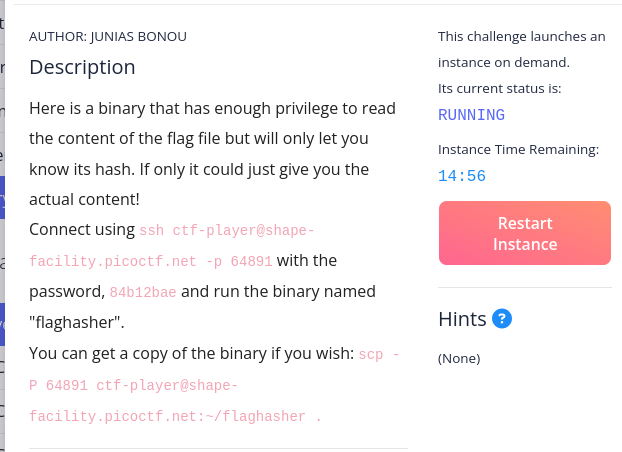The height and width of the screenshot is (452, 622).
Task: Click "This challenge launches an" text
Action: click(521, 37)
